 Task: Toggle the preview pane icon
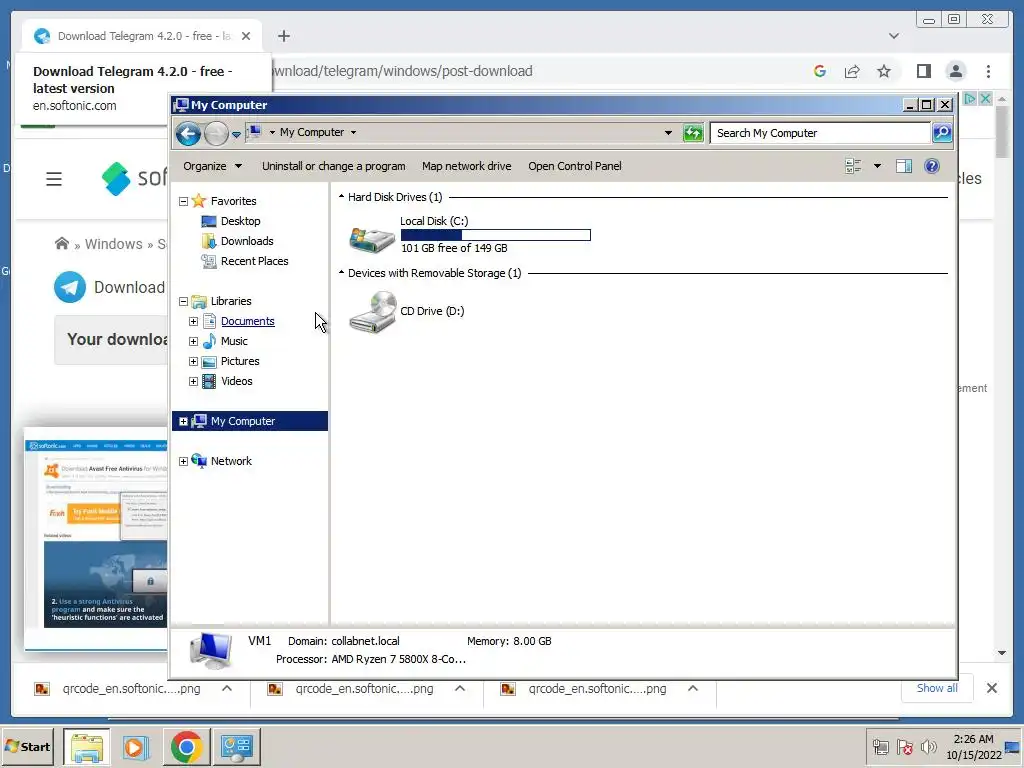(x=904, y=166)
